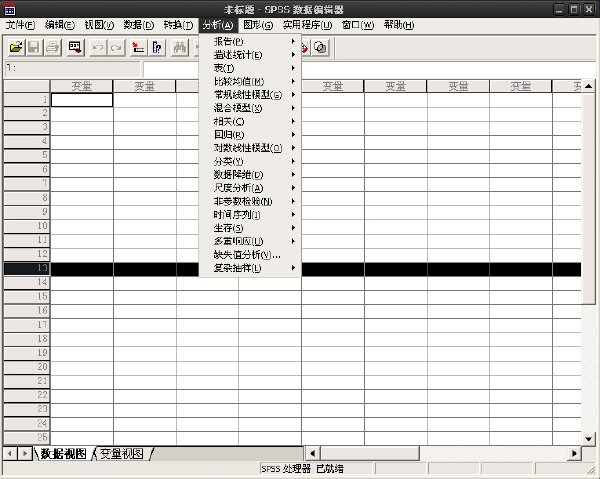This screenshot has width=600, height=479.
Task: Click the Open File folder icon
Action: click(16, 48)
